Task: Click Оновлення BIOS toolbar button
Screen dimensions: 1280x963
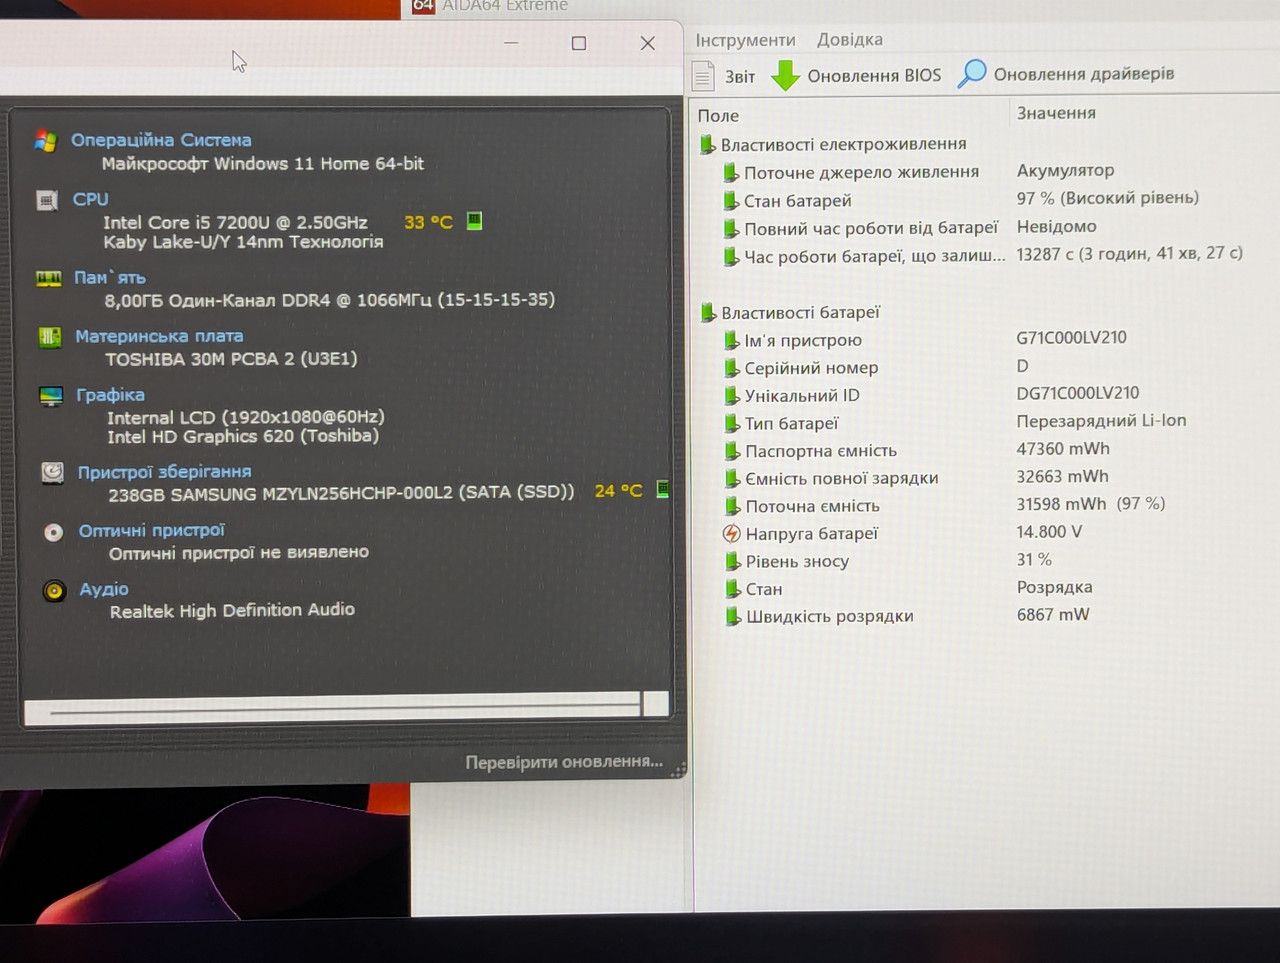Action: tap(857, 75)
